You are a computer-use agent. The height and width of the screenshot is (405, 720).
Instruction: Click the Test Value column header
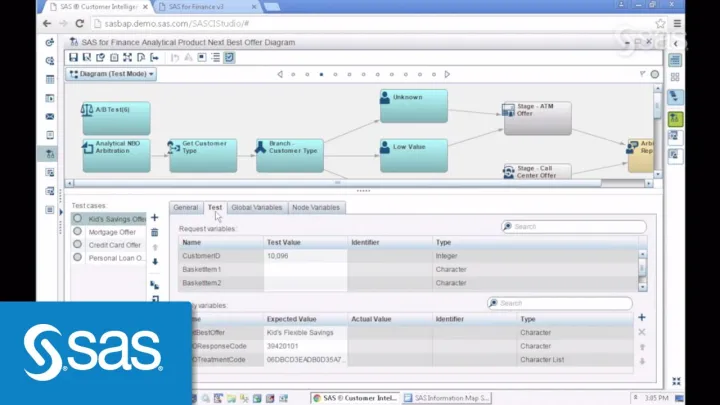pos(305,242)
